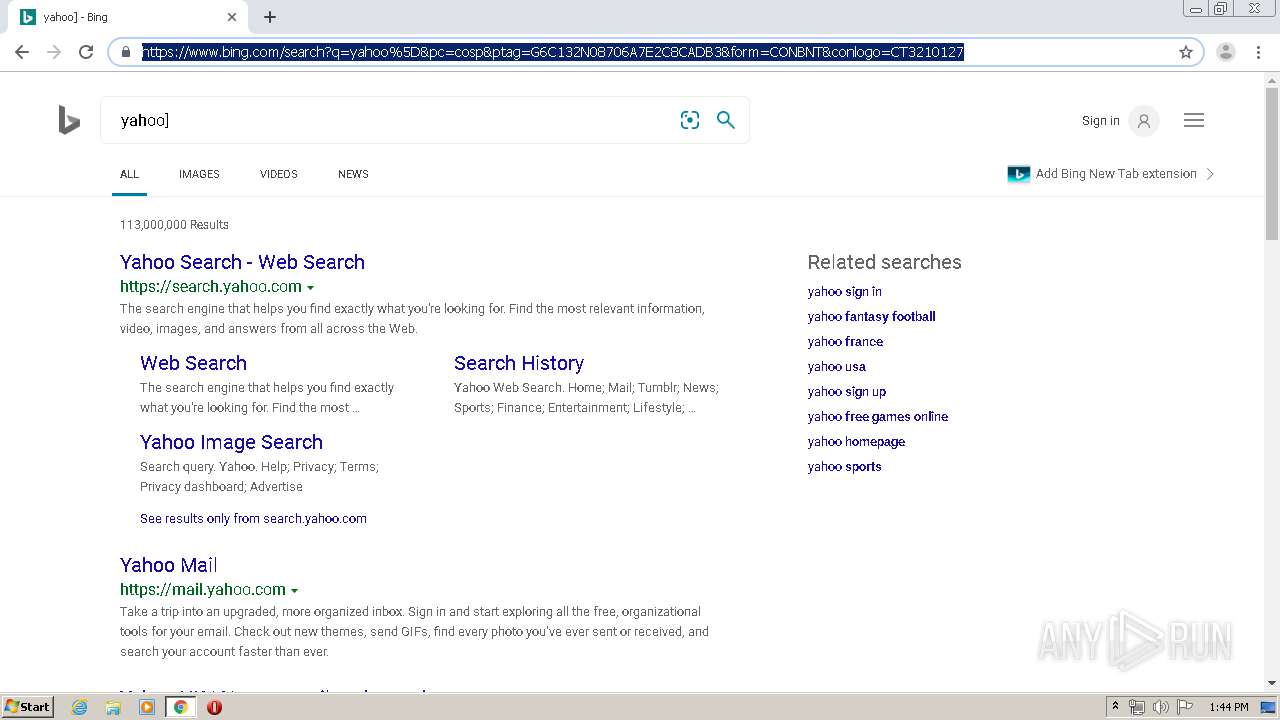Open File Explorer from taskbar

[x=113, y=707]
